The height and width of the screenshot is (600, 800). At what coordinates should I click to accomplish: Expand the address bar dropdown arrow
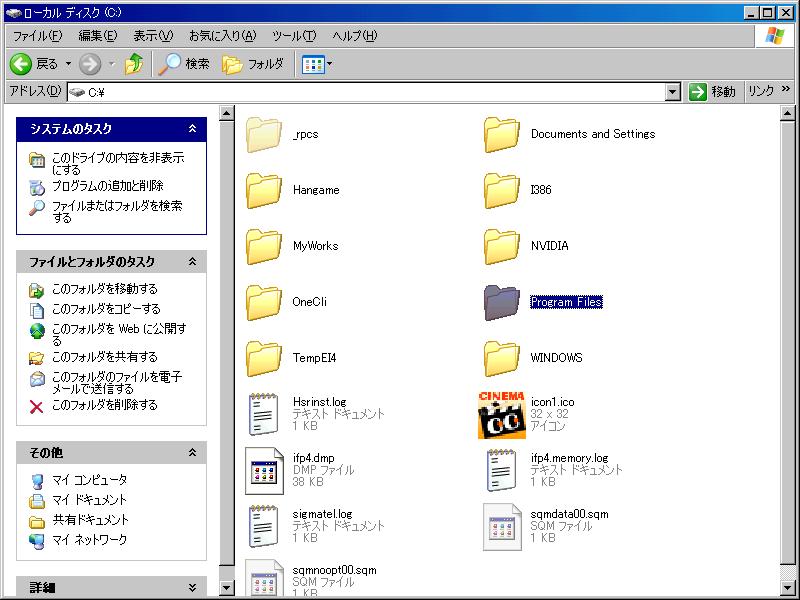pos(673,92)
